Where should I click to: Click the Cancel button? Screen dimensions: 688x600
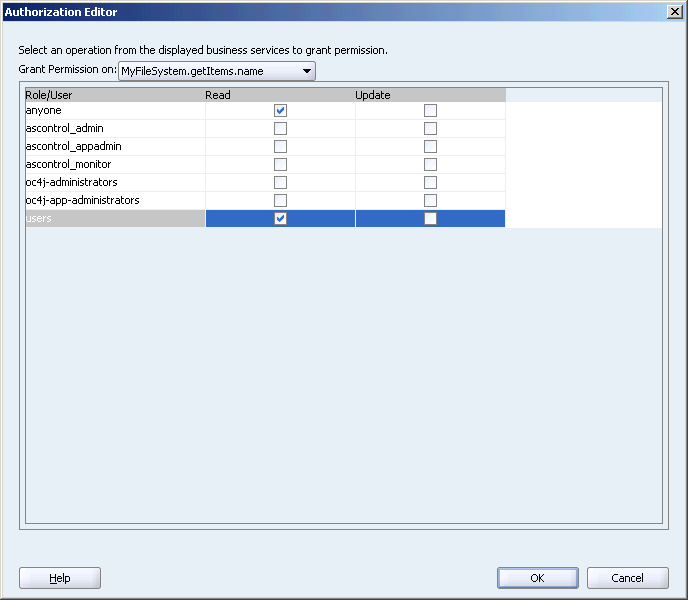click(627, 578)
